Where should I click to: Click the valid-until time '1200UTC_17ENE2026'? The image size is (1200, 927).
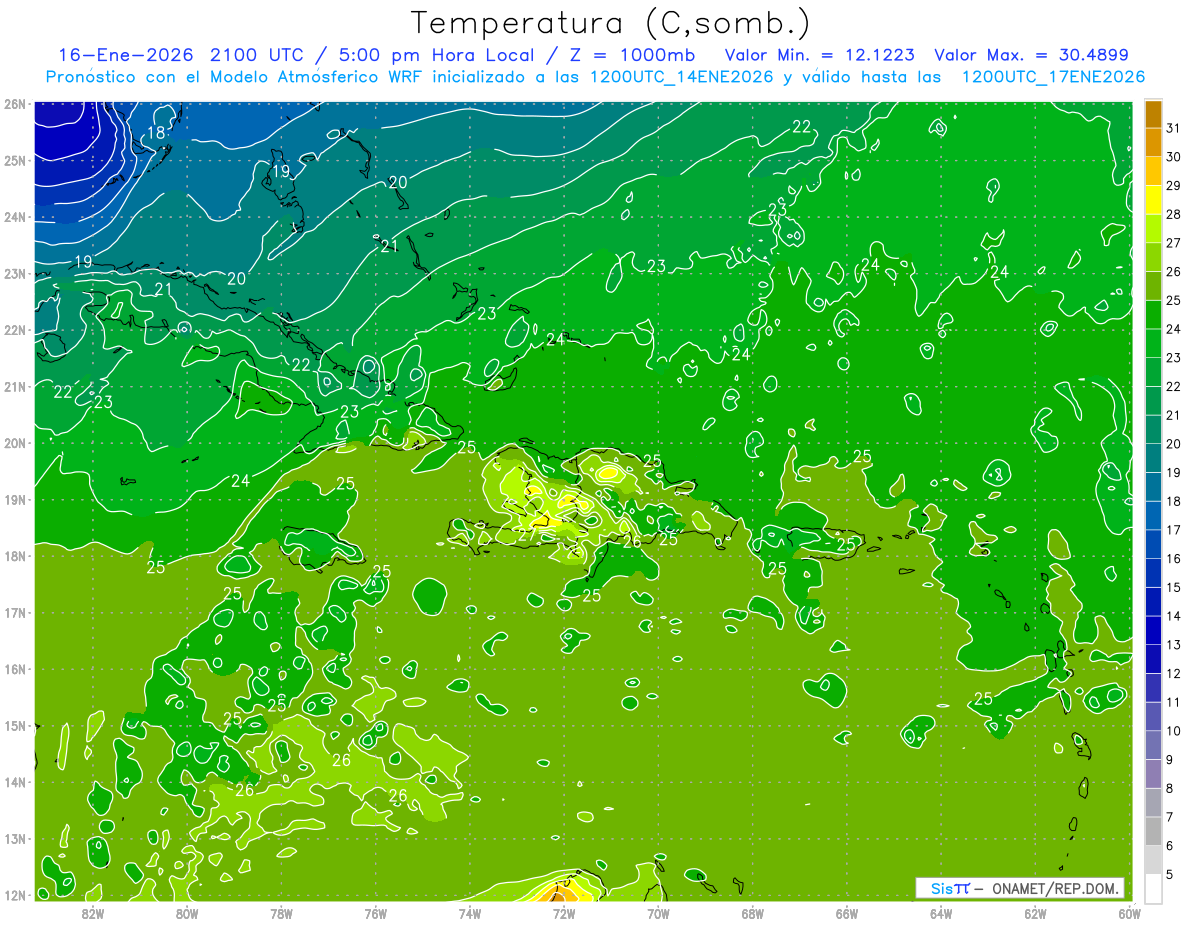pyautogui.click(x=1053, y=77)
